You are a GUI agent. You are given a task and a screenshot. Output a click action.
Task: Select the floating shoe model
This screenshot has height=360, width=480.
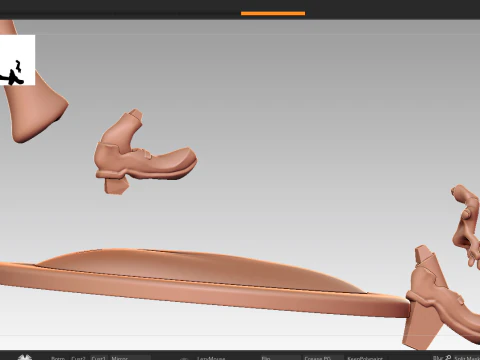click(x=146, y=152)
